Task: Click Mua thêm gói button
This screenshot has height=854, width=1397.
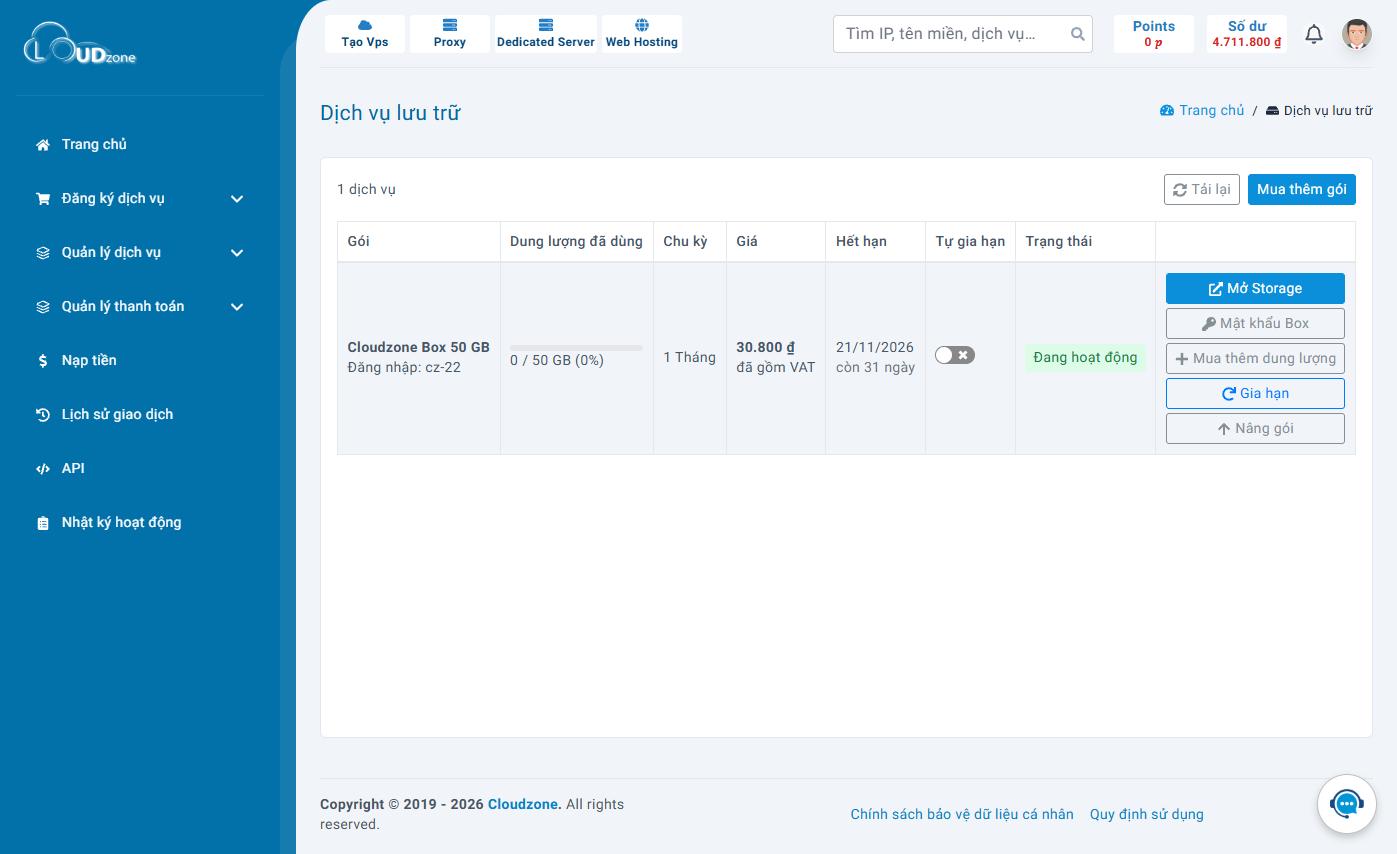Action: 1302,189
